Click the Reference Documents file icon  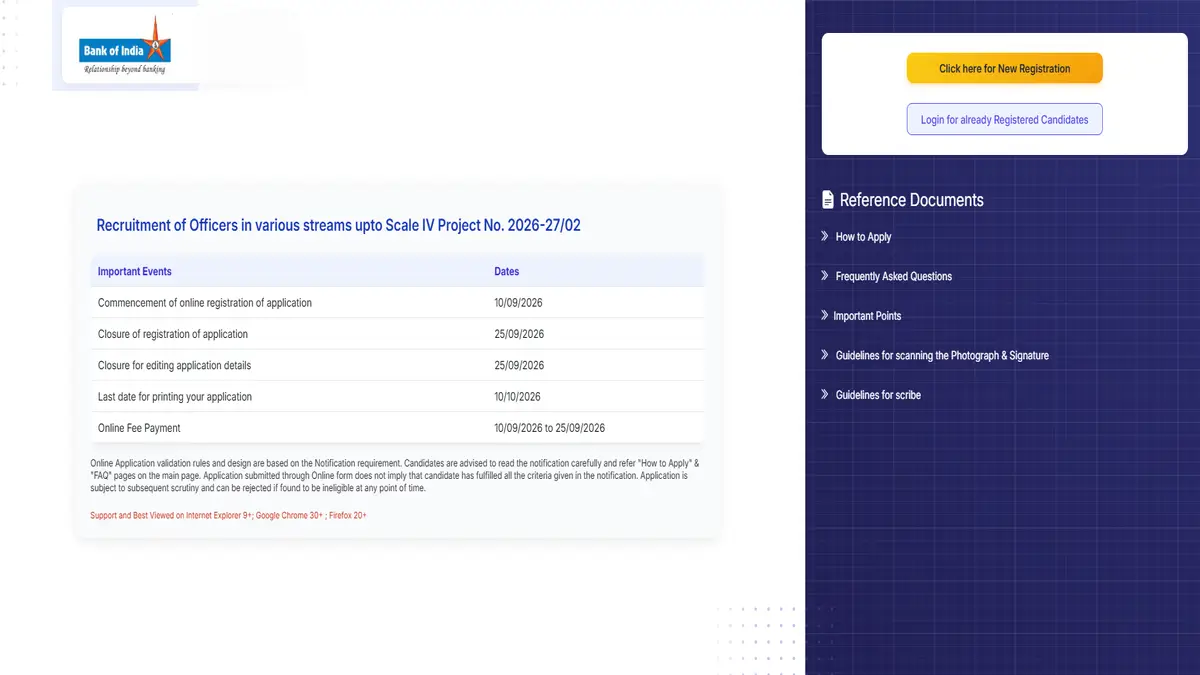(828, 200)
